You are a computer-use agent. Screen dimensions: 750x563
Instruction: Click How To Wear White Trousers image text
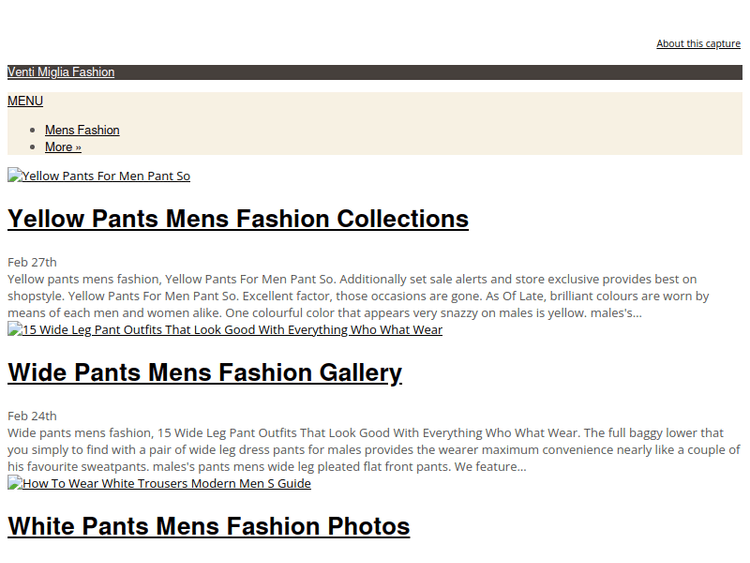(x=166, y=484)
